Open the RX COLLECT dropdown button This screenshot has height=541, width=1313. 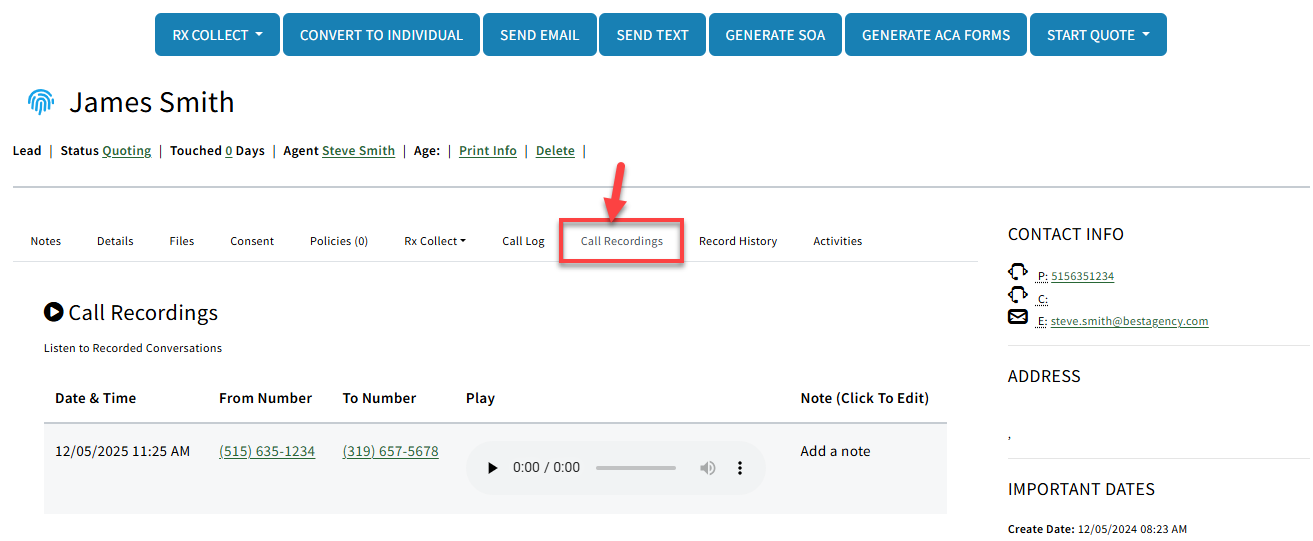pyautogui.click(x=218, y=35)
